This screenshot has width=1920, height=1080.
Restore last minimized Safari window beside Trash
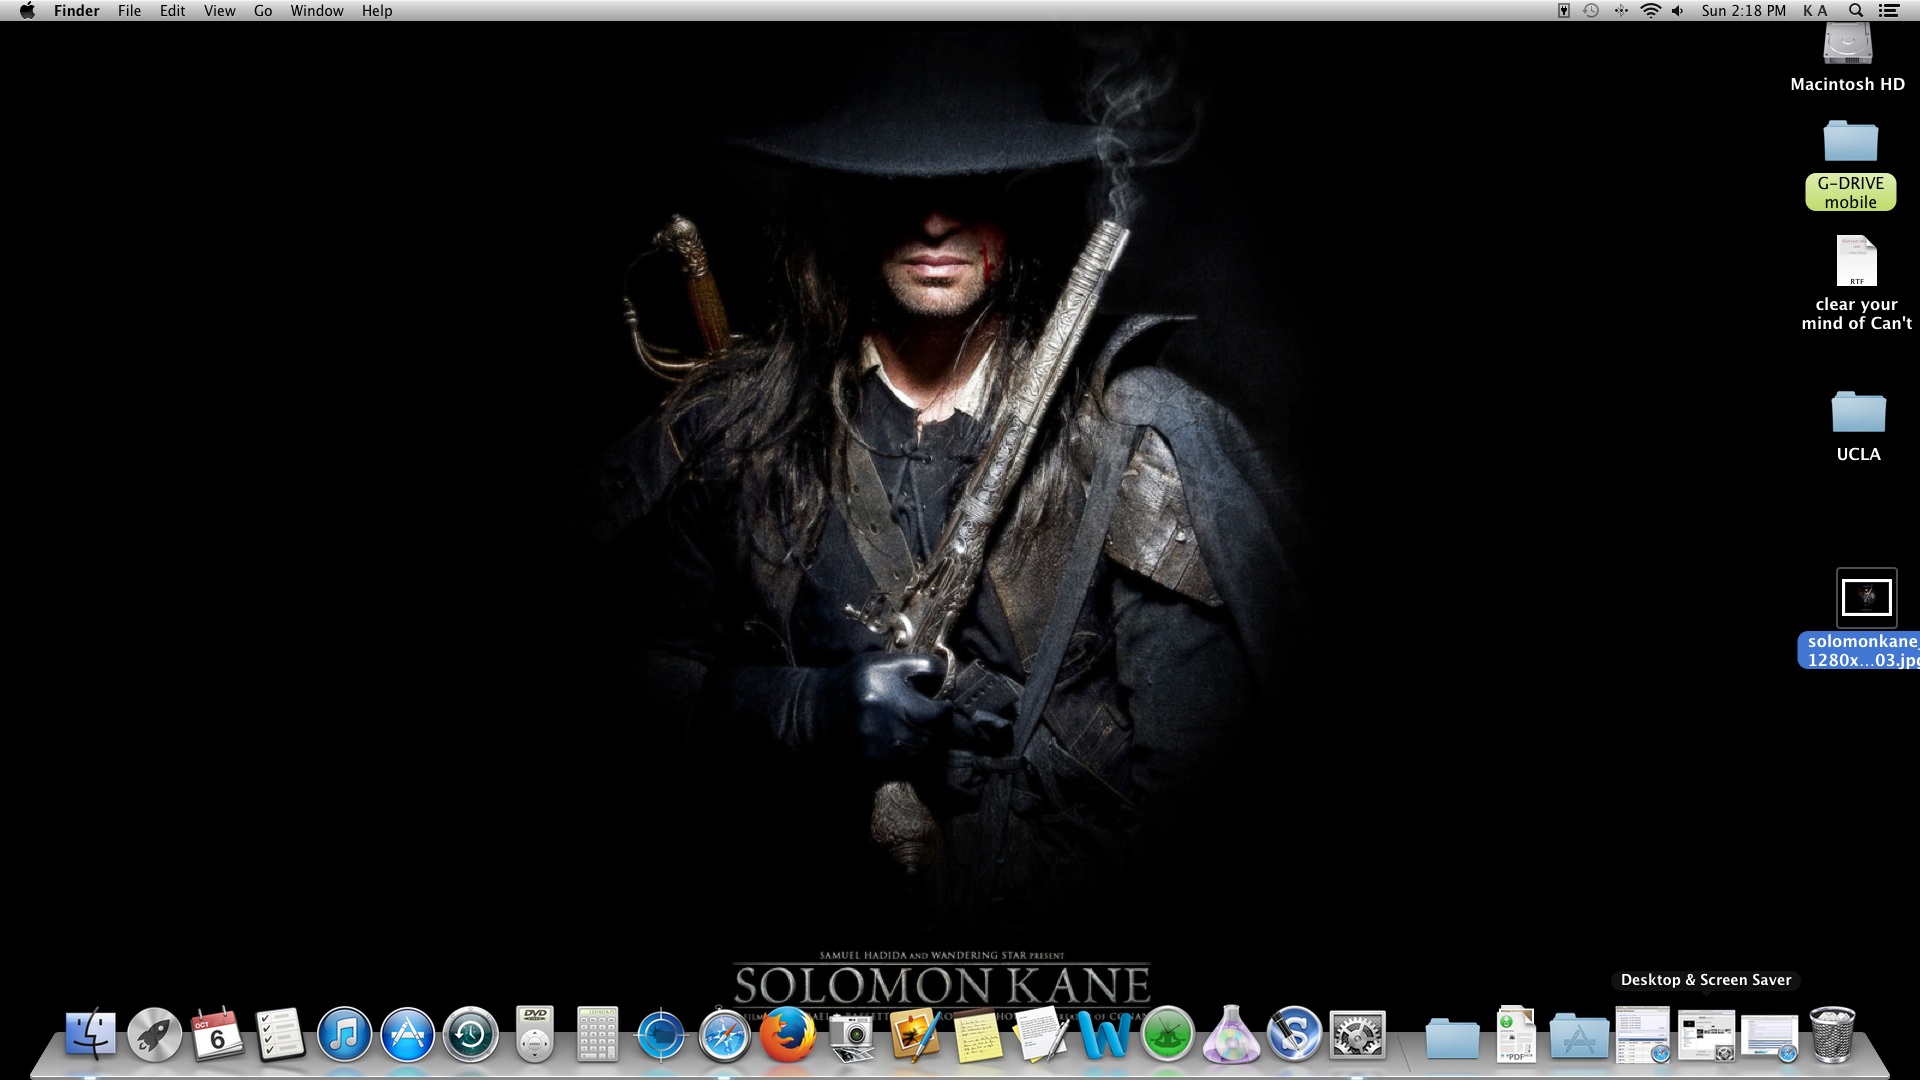(1769, 1038)
